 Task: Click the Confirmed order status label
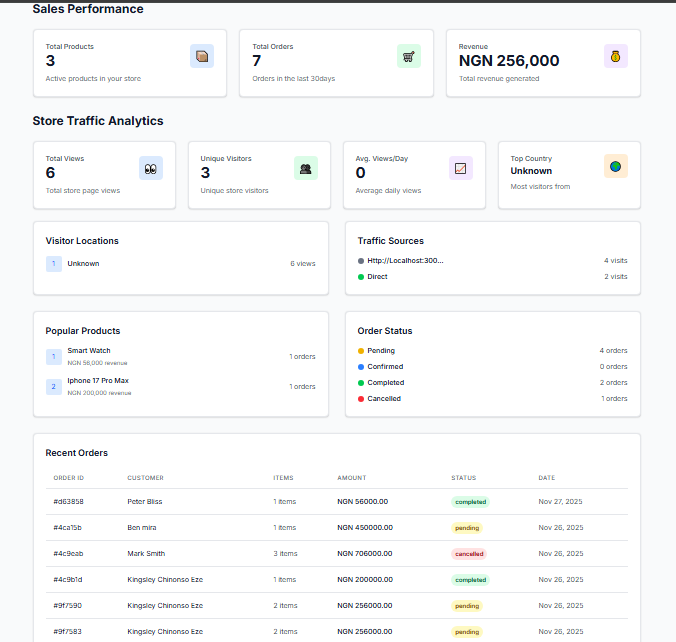(385, 366)
